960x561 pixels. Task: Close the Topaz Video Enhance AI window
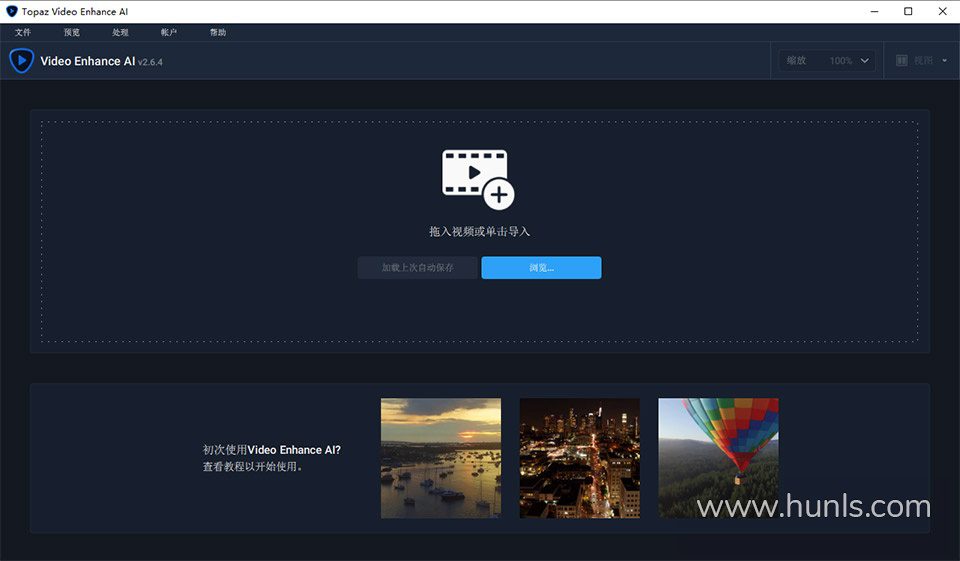point(942,11)
